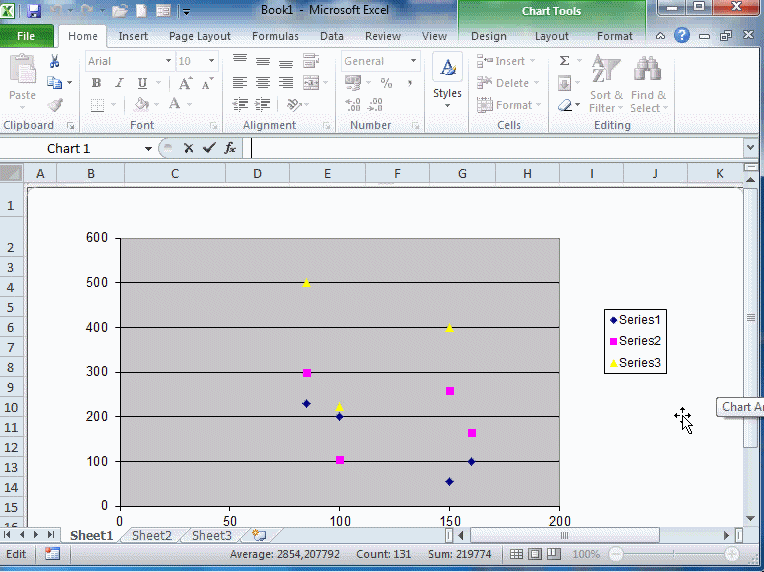764x572 pixels.
Task: Toggle Italic formatting
Action: point(119,83)
